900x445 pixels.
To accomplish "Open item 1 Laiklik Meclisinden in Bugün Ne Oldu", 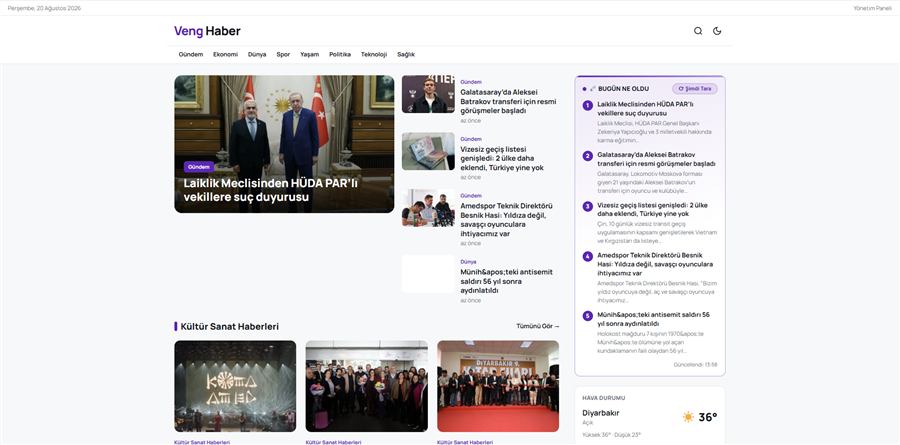I will (645, 109).
